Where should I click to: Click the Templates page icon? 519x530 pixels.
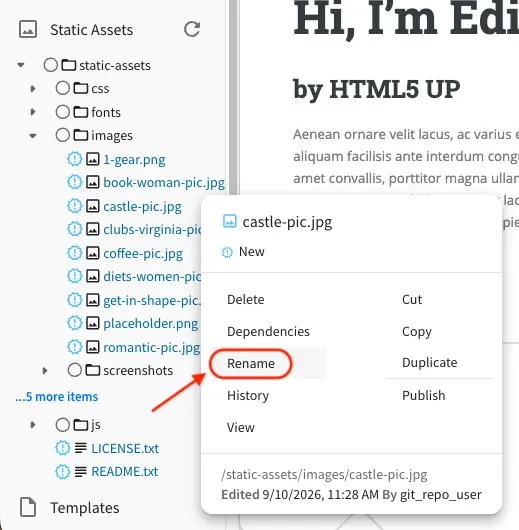[x=28, y=507]
